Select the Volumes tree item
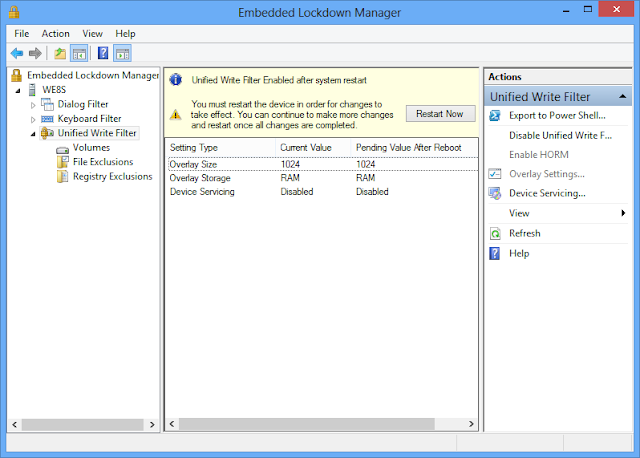 [x=91, y=147]
